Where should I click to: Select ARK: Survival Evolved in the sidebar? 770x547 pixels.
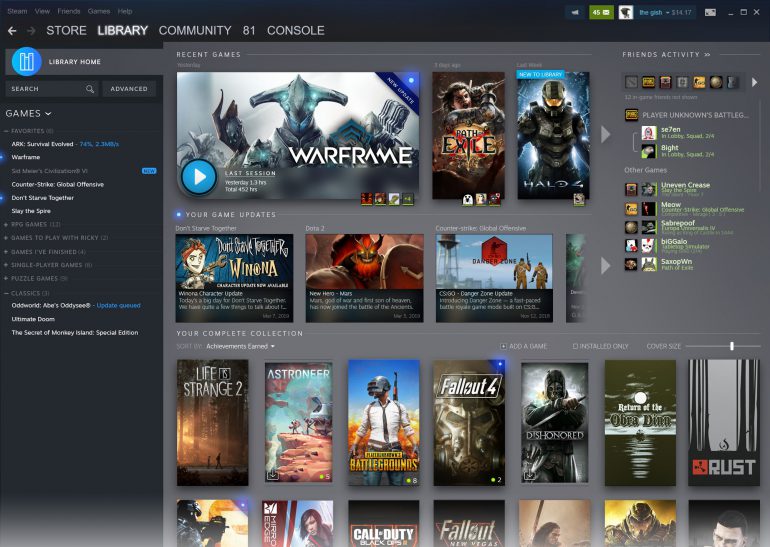42,144
